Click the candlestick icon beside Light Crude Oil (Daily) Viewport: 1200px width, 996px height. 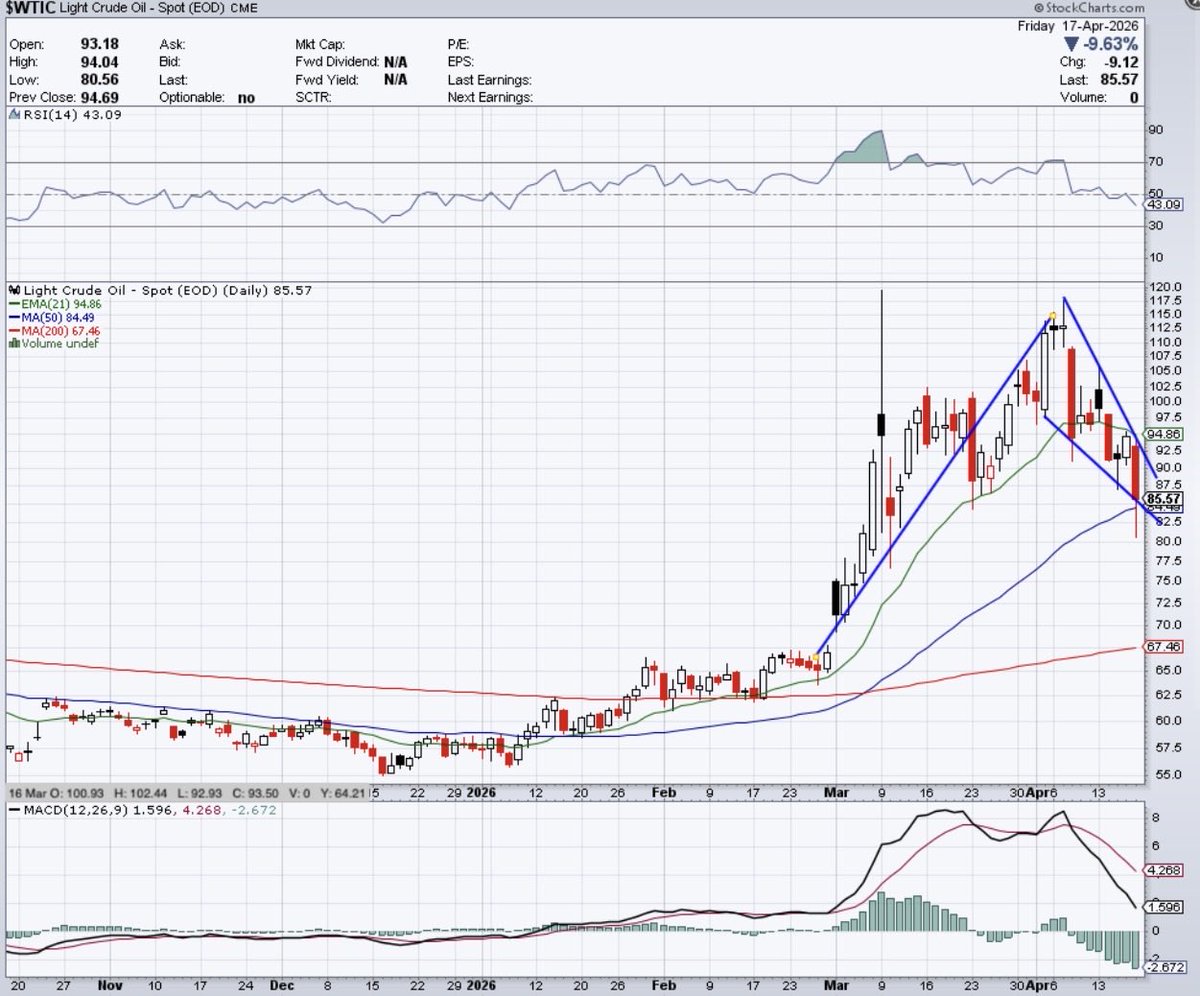12,291
